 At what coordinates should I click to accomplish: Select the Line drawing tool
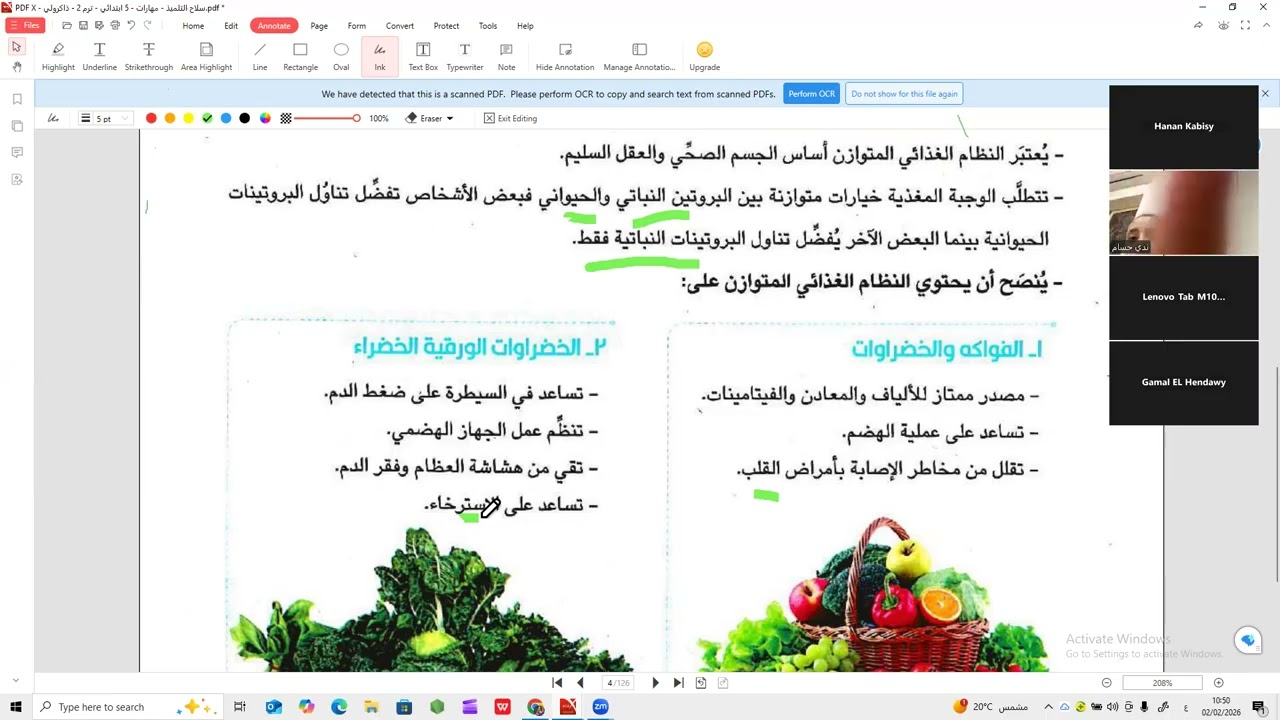(260, 57)
